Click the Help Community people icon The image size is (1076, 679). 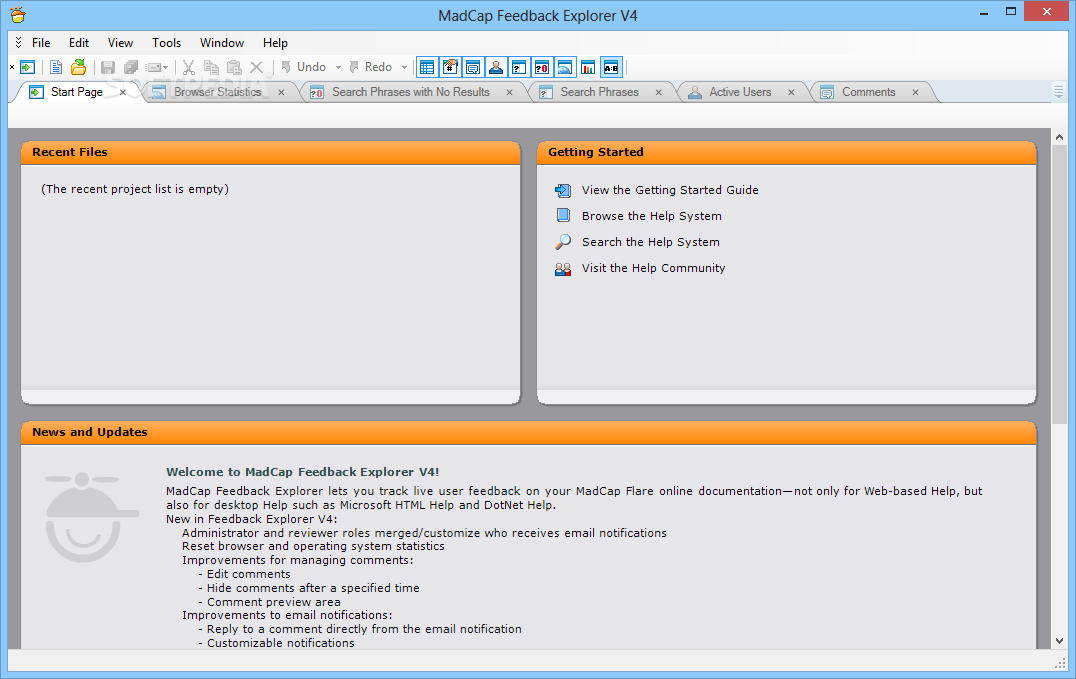coord(563,268)
